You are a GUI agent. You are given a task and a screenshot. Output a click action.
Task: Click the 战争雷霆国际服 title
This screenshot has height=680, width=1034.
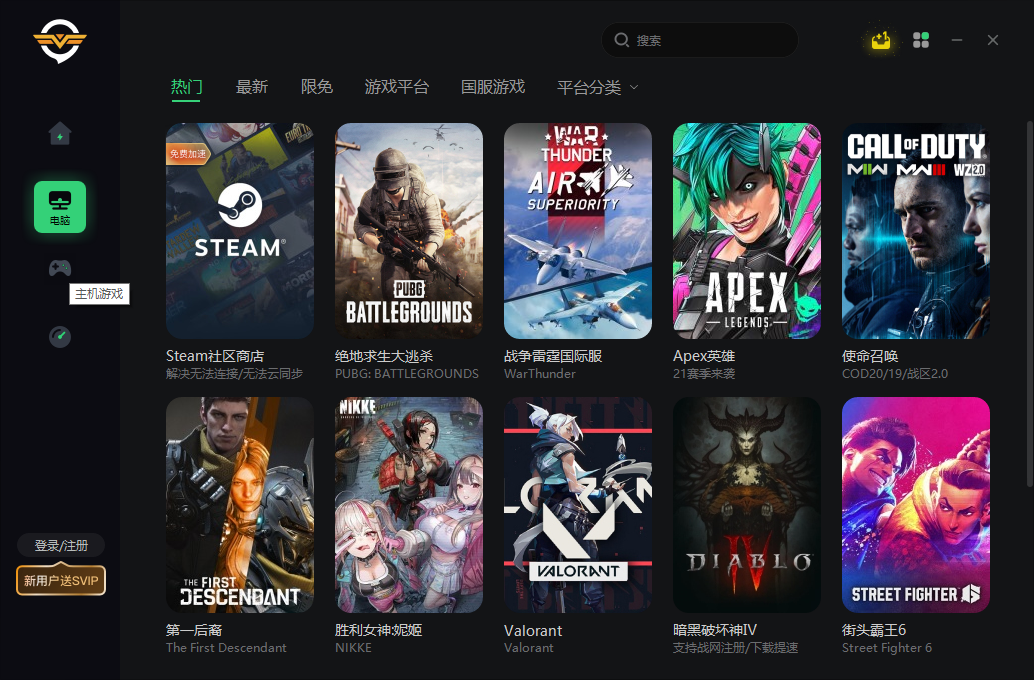coord(553,356)
